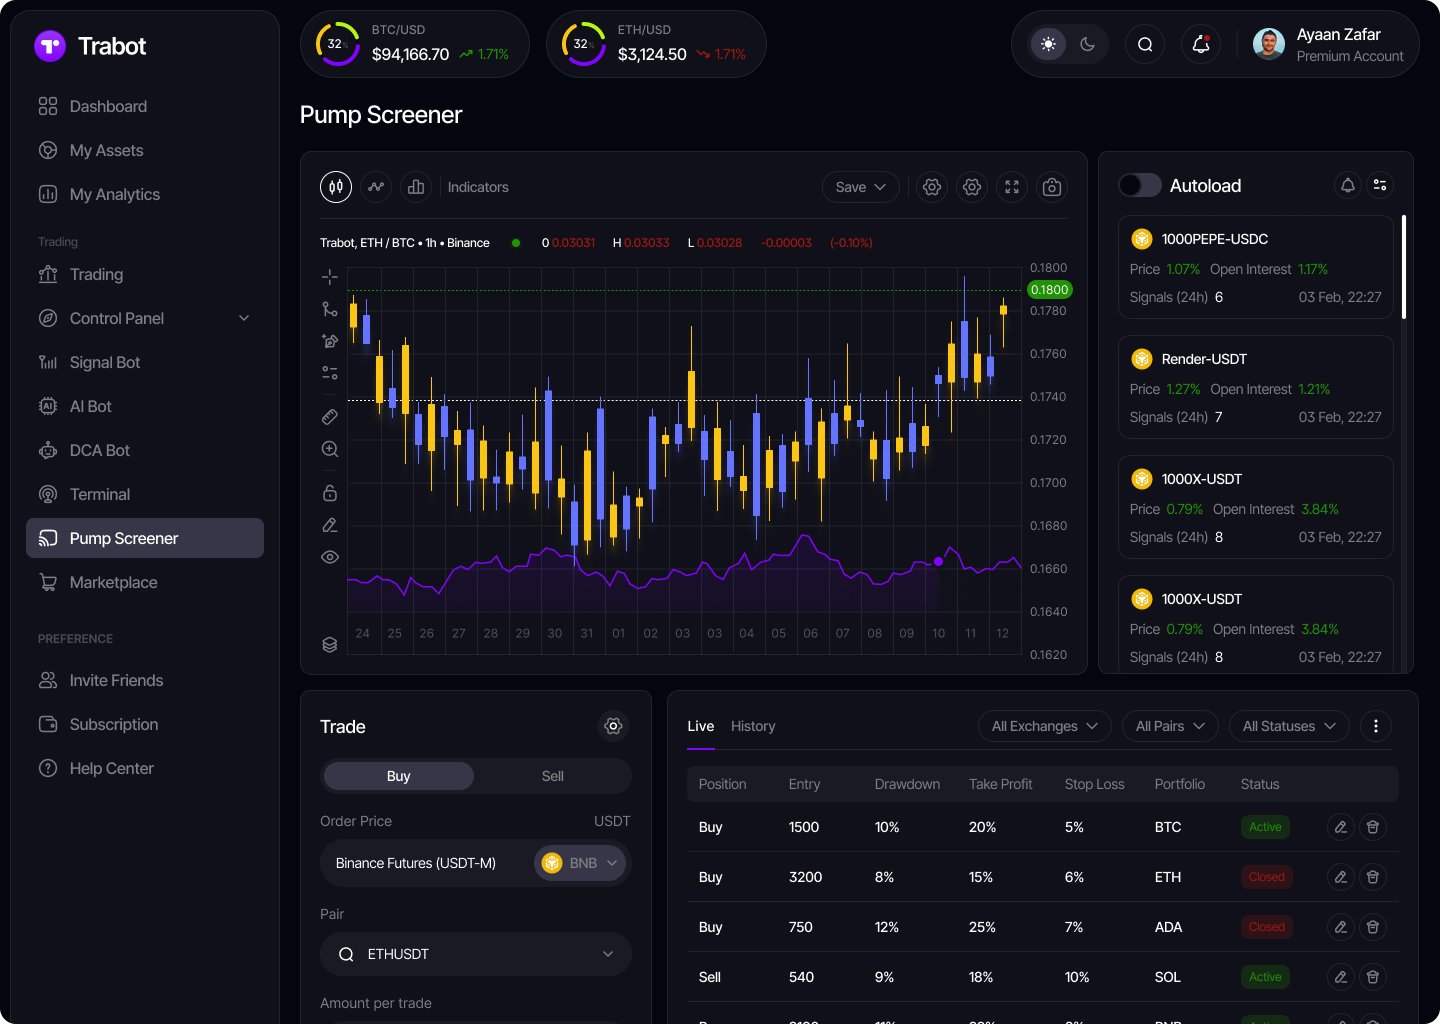Hide chart drawings using the eye icon

coord(330,557)
